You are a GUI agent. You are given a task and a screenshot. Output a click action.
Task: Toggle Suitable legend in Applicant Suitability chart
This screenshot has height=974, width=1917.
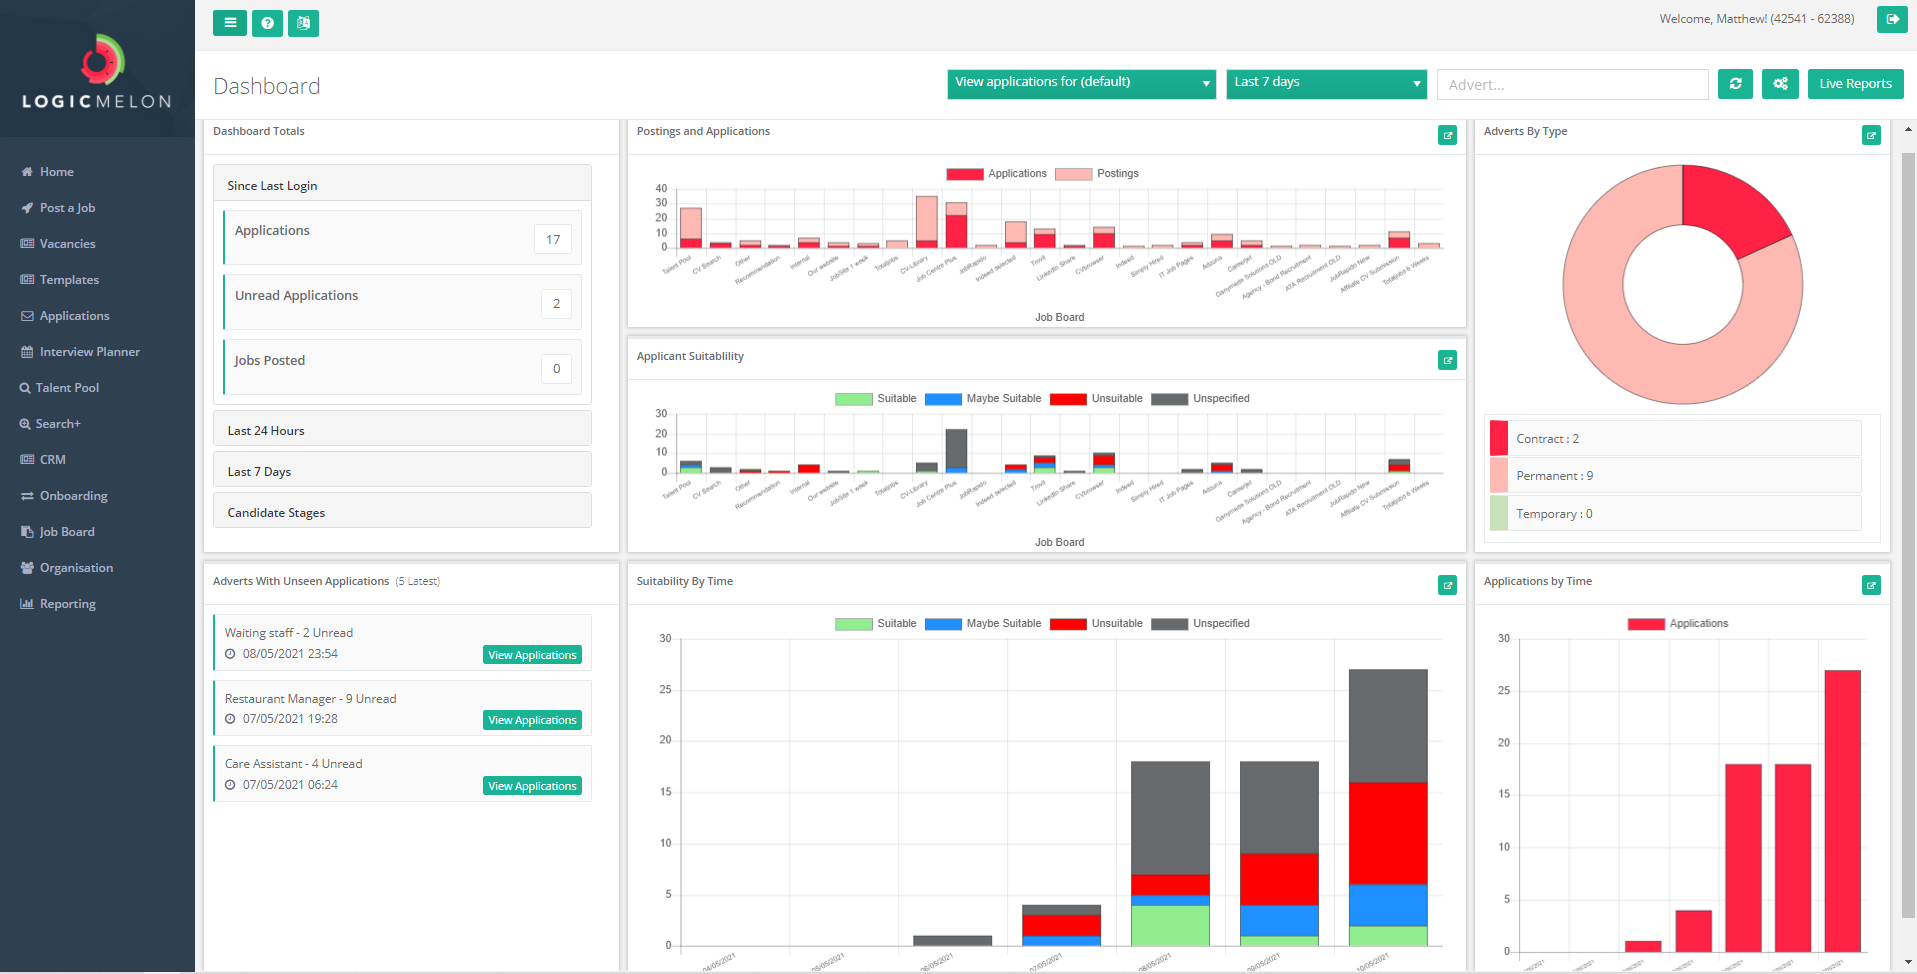pyautogui.click(x=875, y=399)
